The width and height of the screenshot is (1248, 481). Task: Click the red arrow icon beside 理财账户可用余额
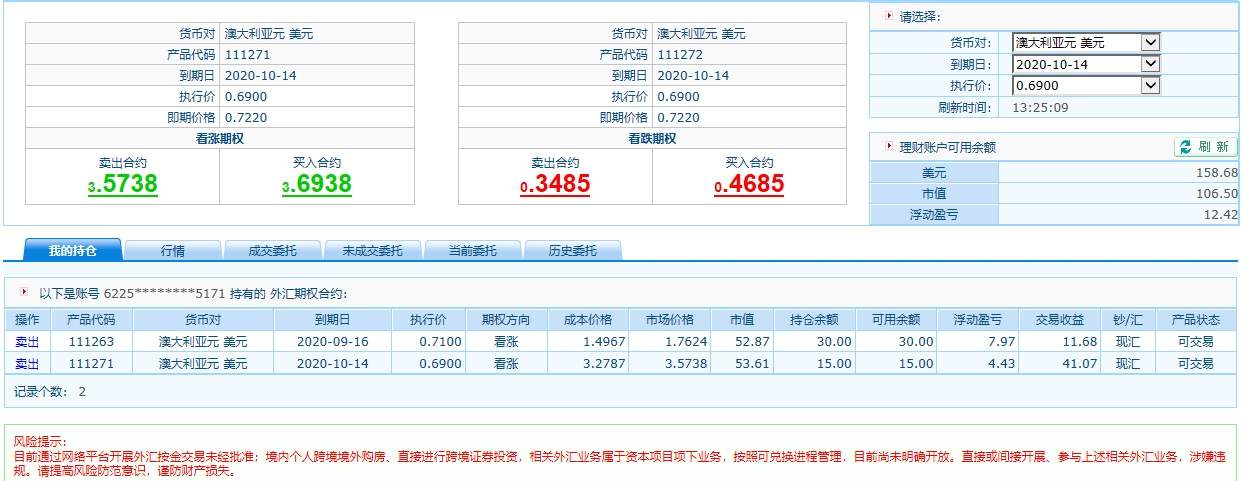tap(889, 147)
